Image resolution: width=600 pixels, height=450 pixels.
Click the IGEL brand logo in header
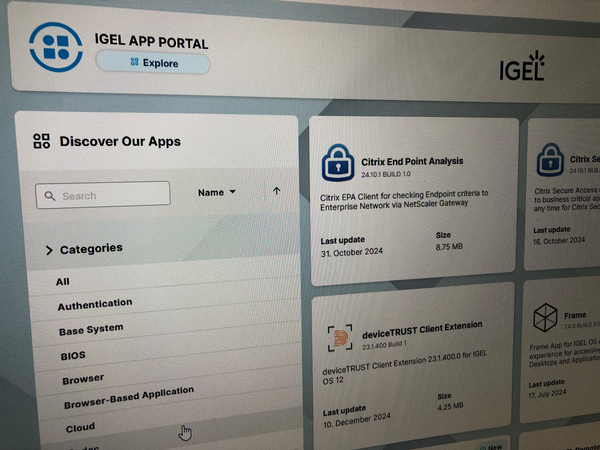[522, 67]
